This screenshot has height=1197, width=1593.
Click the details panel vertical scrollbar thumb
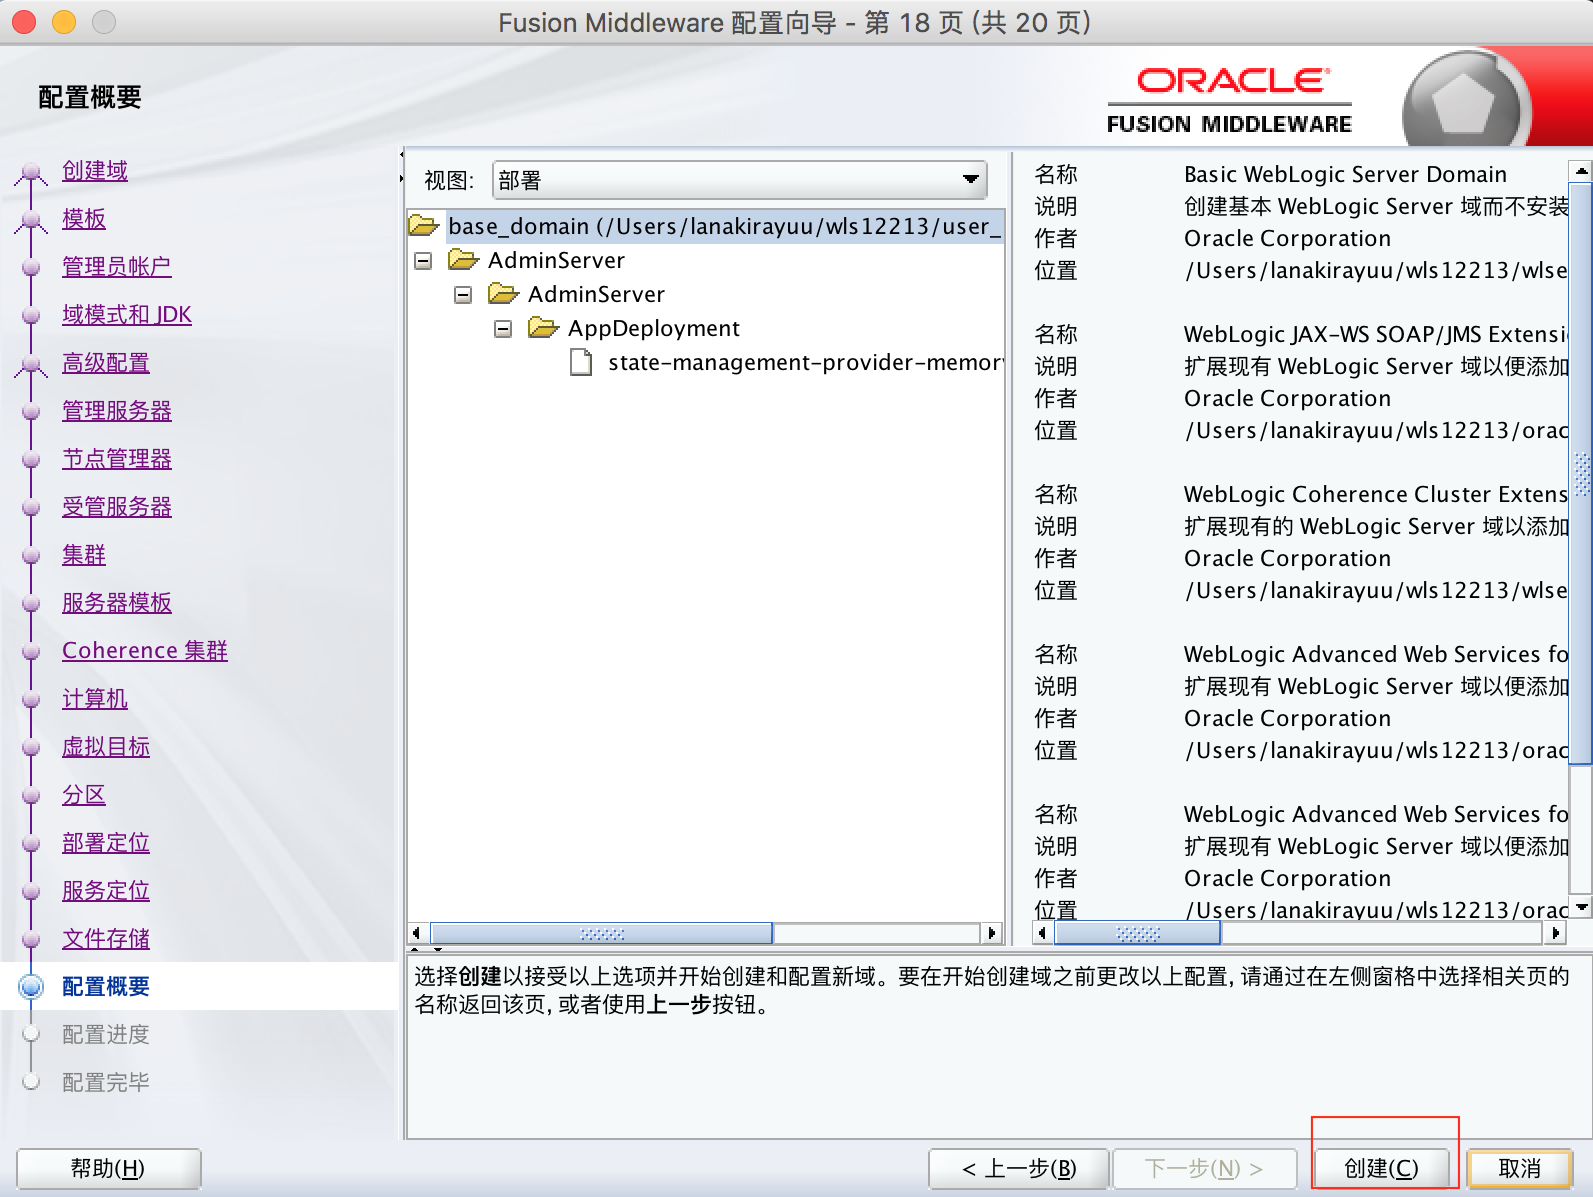tap(1581, 473)
